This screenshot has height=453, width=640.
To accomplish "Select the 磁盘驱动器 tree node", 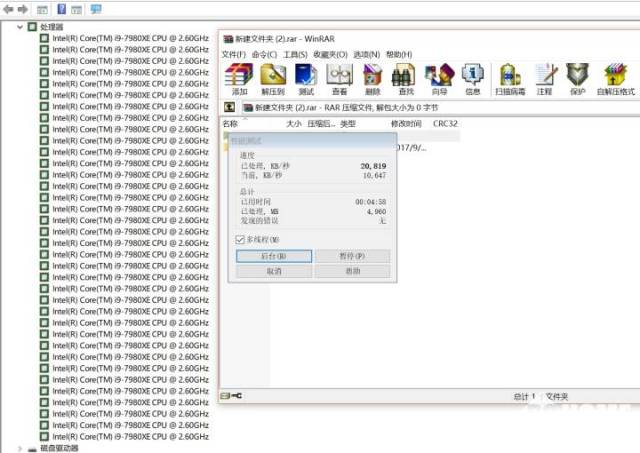I will pyautogui.click(x=59, y=448).
